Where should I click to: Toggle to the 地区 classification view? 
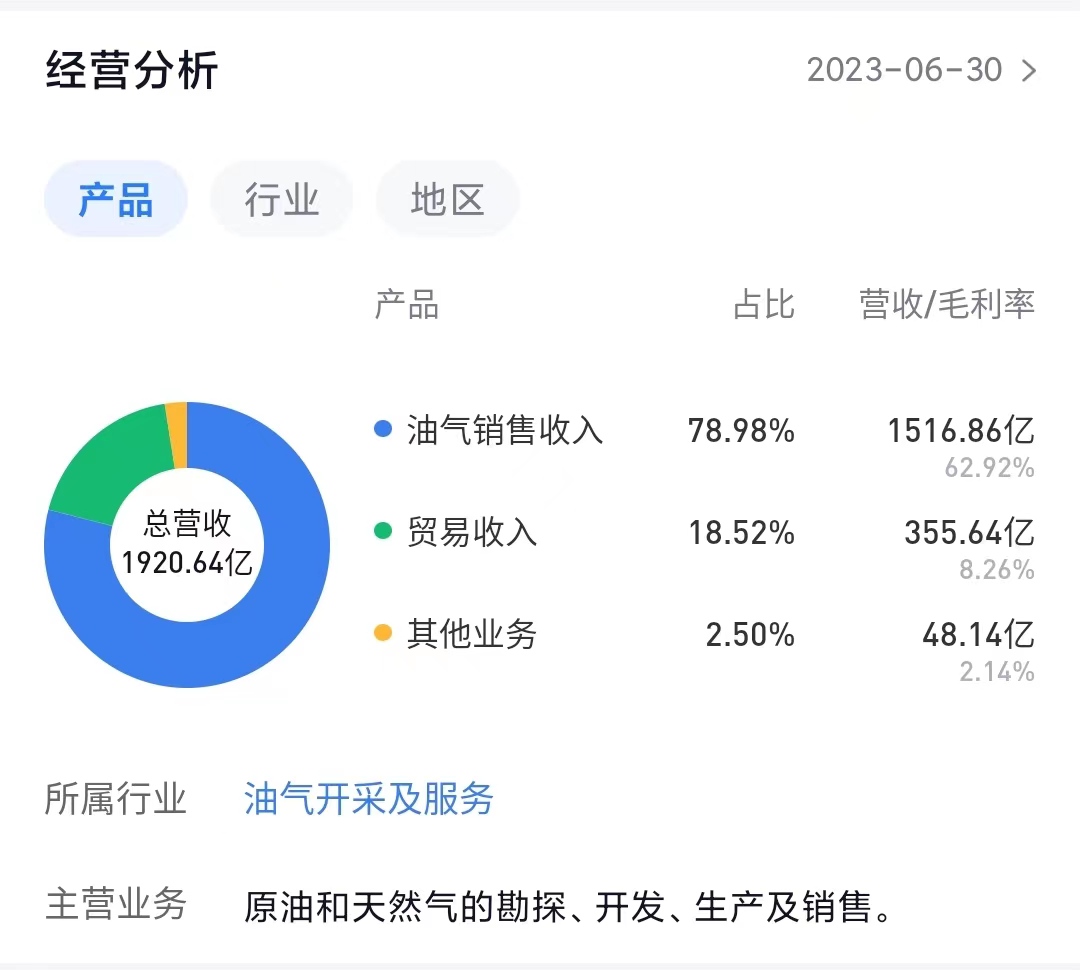click(447, 199)
